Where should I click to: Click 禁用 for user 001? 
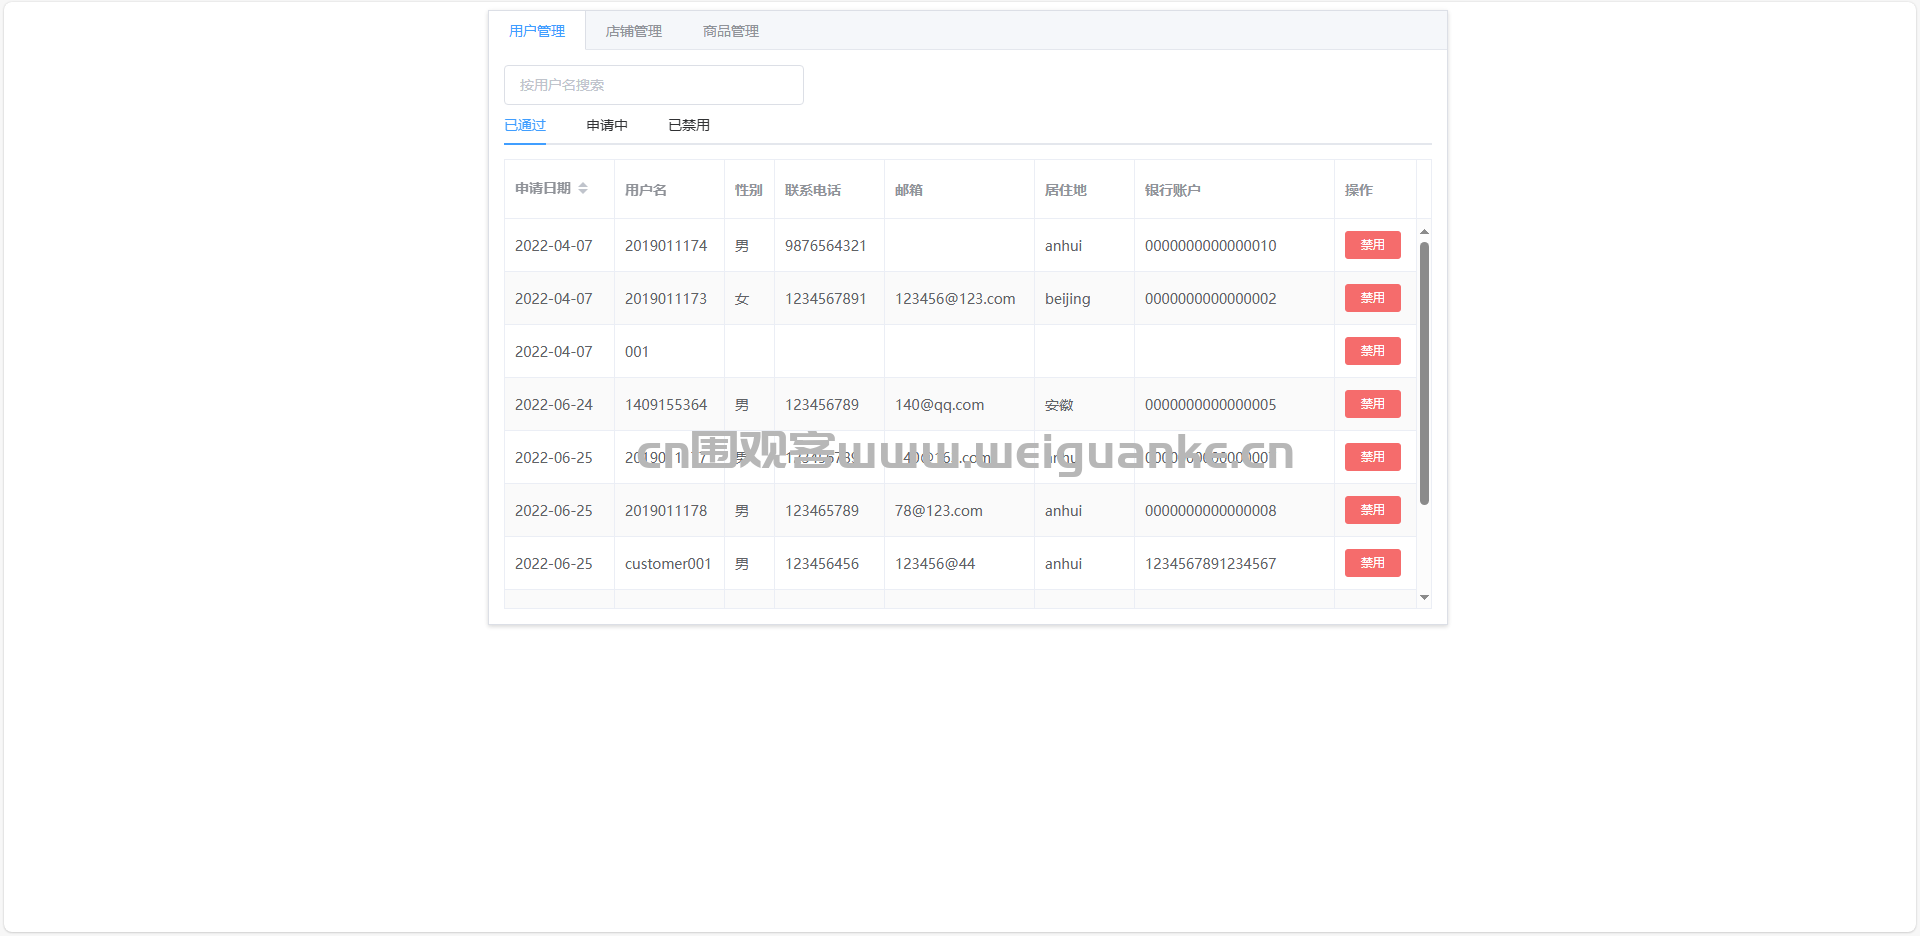1373,351
